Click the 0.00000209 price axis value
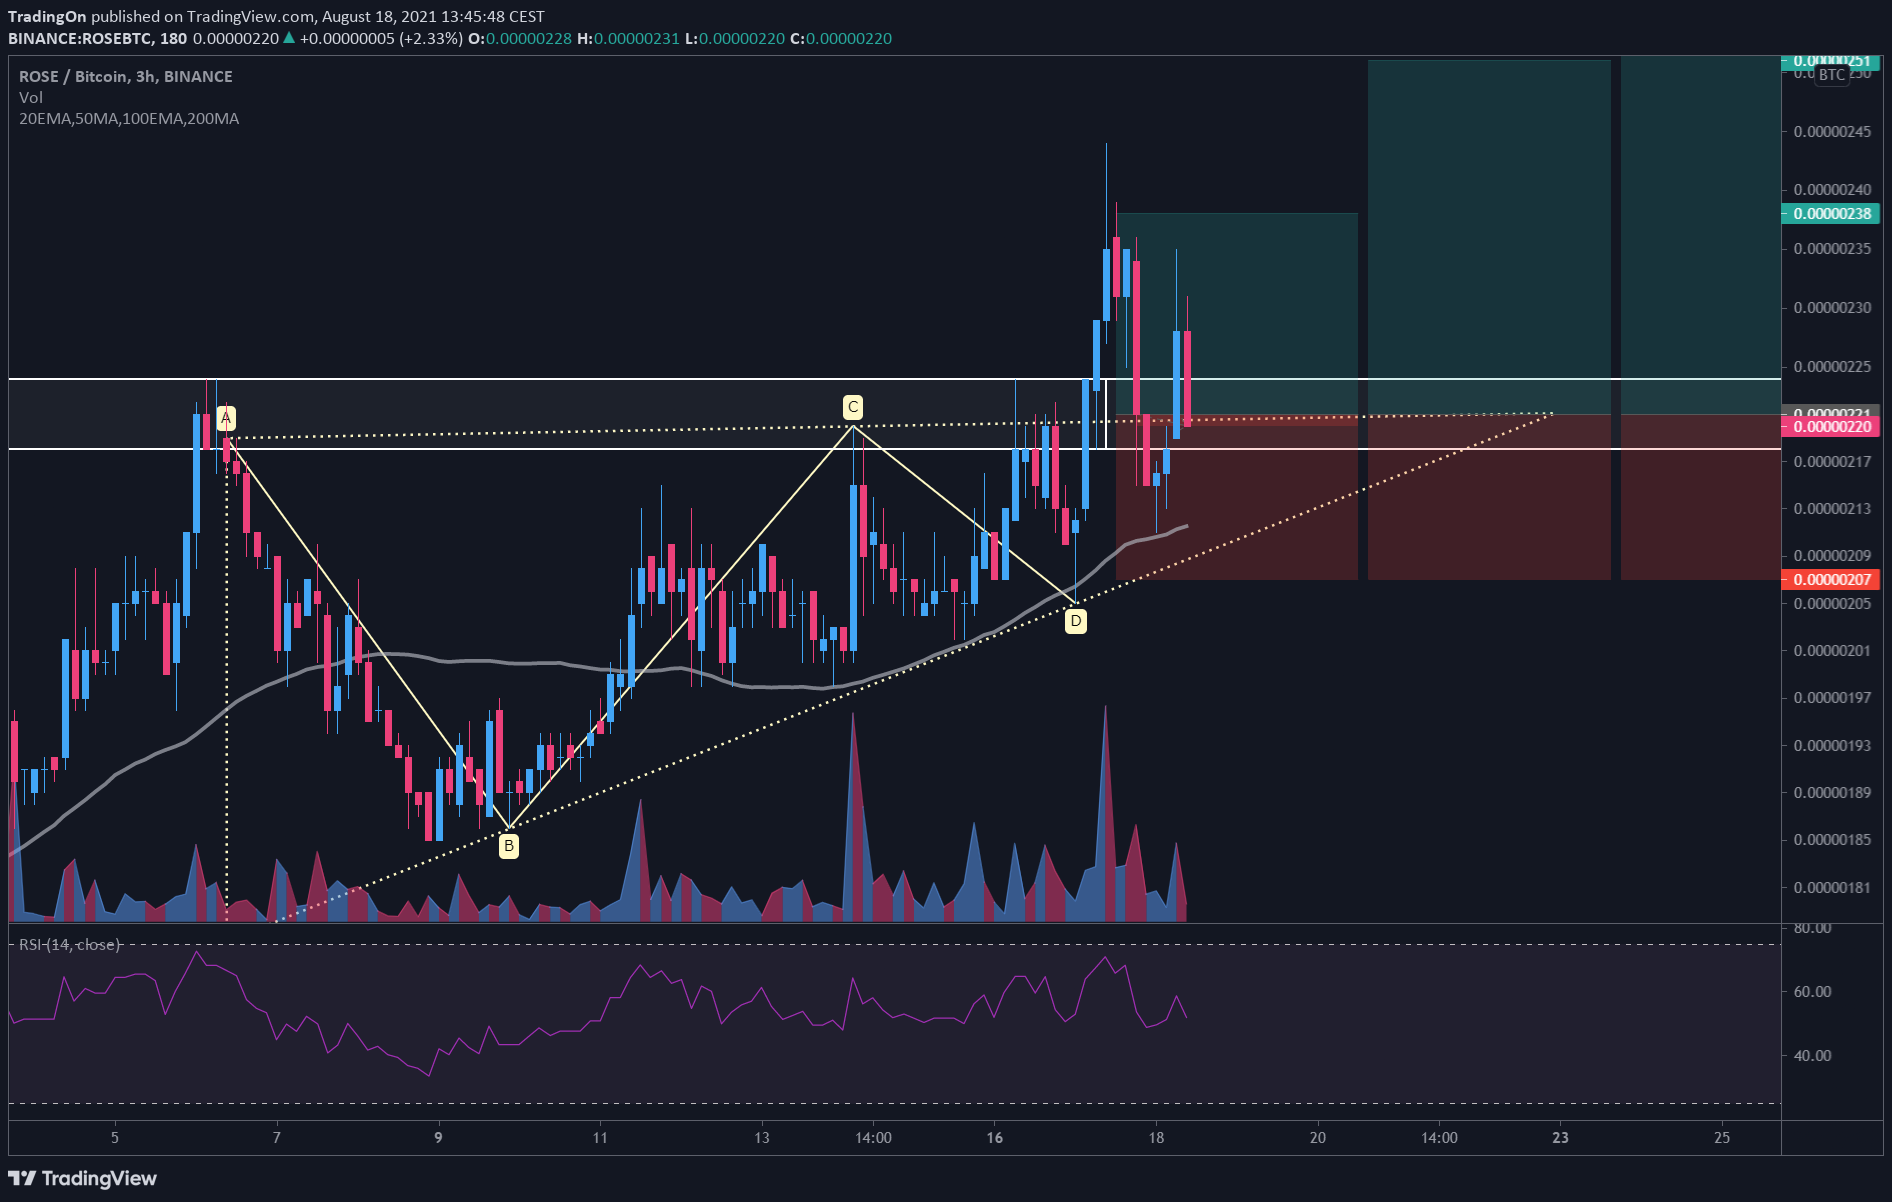This screenshot has width=1892, height=1202. pyautogui.click(x=1832, y=556)
